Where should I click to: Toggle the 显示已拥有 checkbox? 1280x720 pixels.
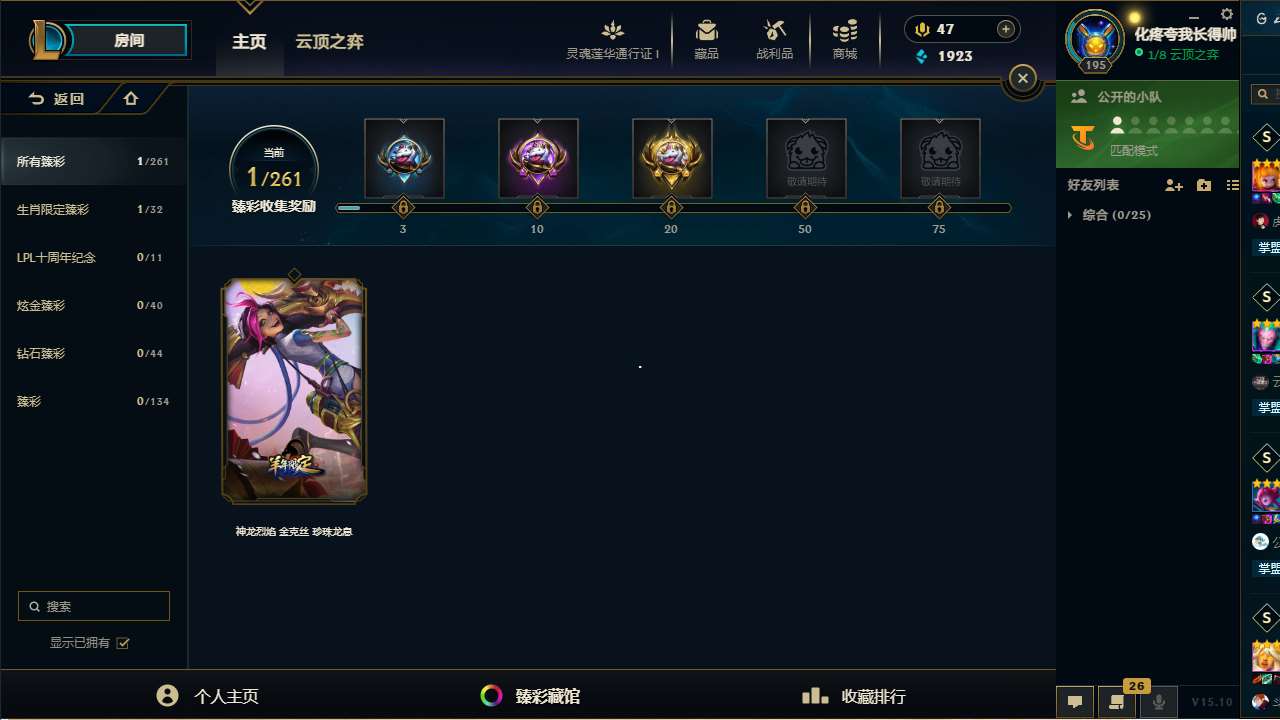(x=123, y=643)
